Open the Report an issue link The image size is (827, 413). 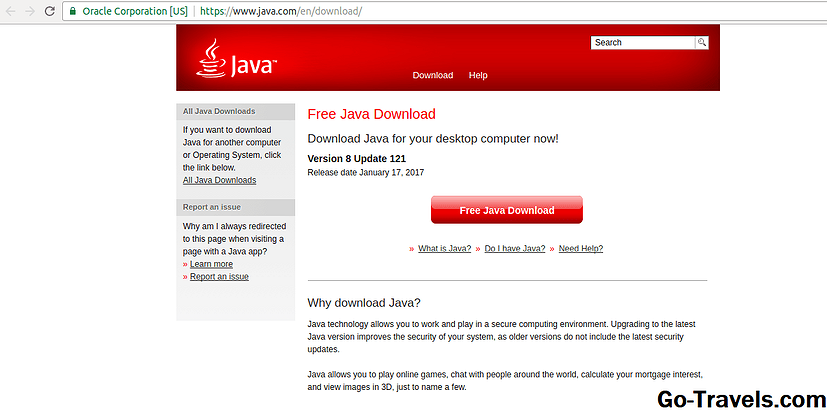tap(219, 277)
